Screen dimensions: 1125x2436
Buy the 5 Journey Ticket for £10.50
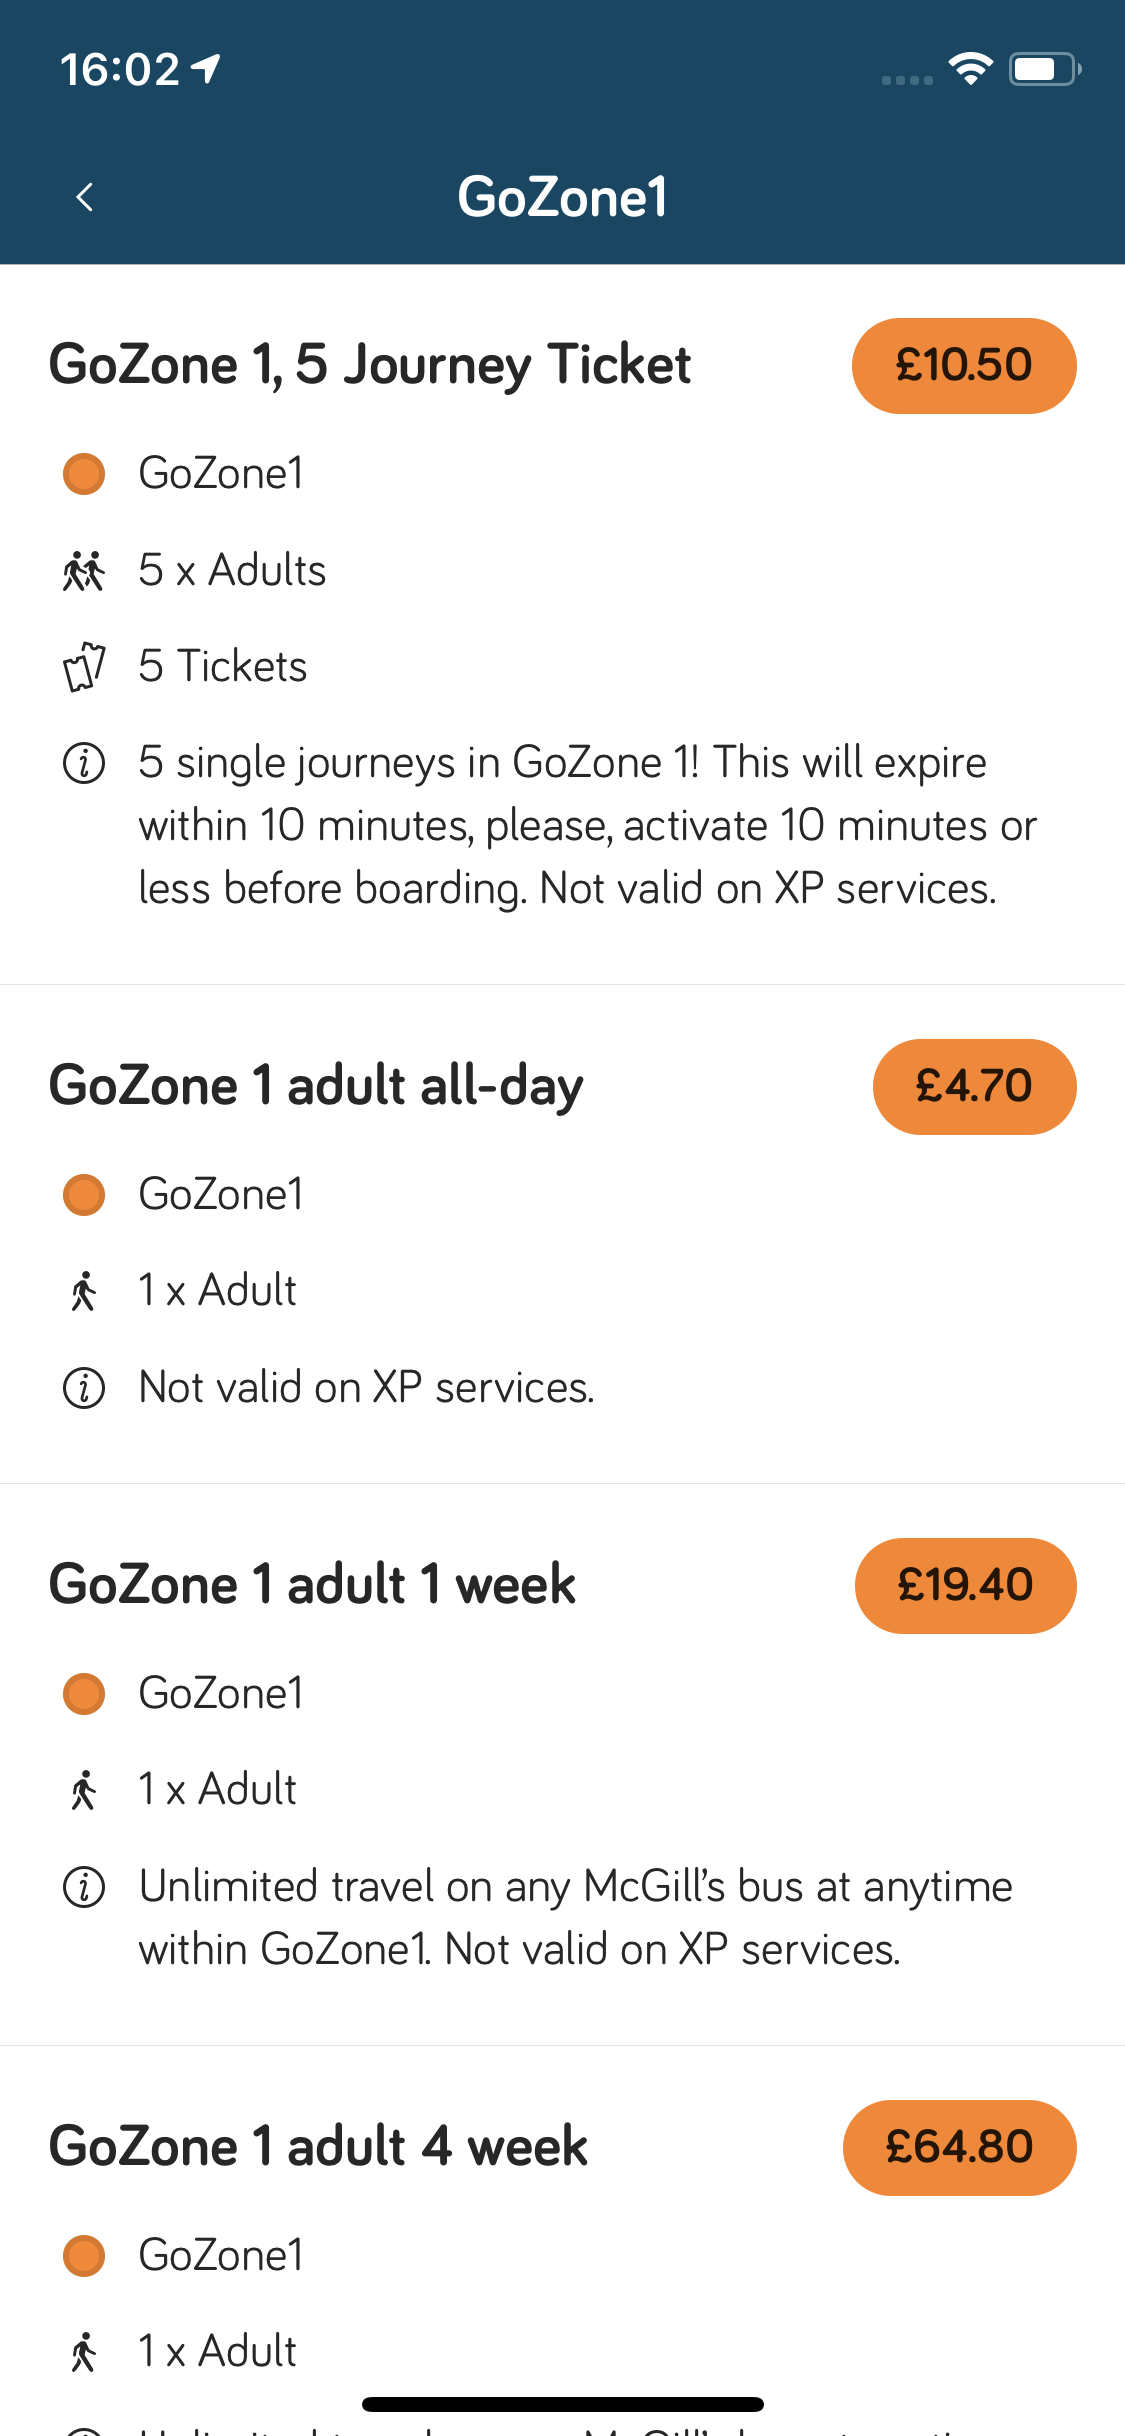(963, 366)
